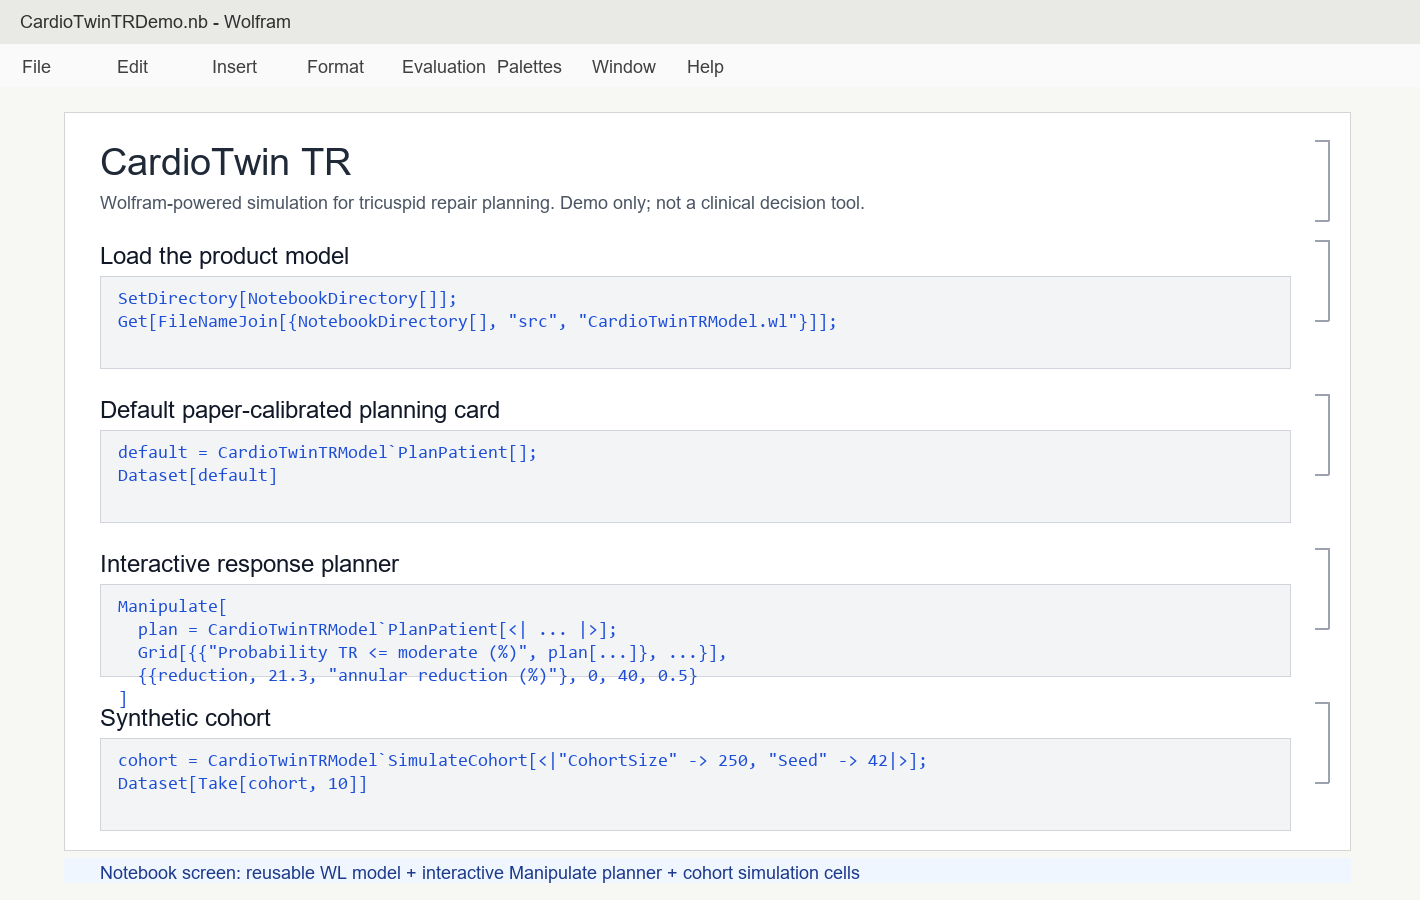The image size is (1420, 900).
Task: Click the Dataset[Take[cohort, 10]] line
Action: point(242,783)
